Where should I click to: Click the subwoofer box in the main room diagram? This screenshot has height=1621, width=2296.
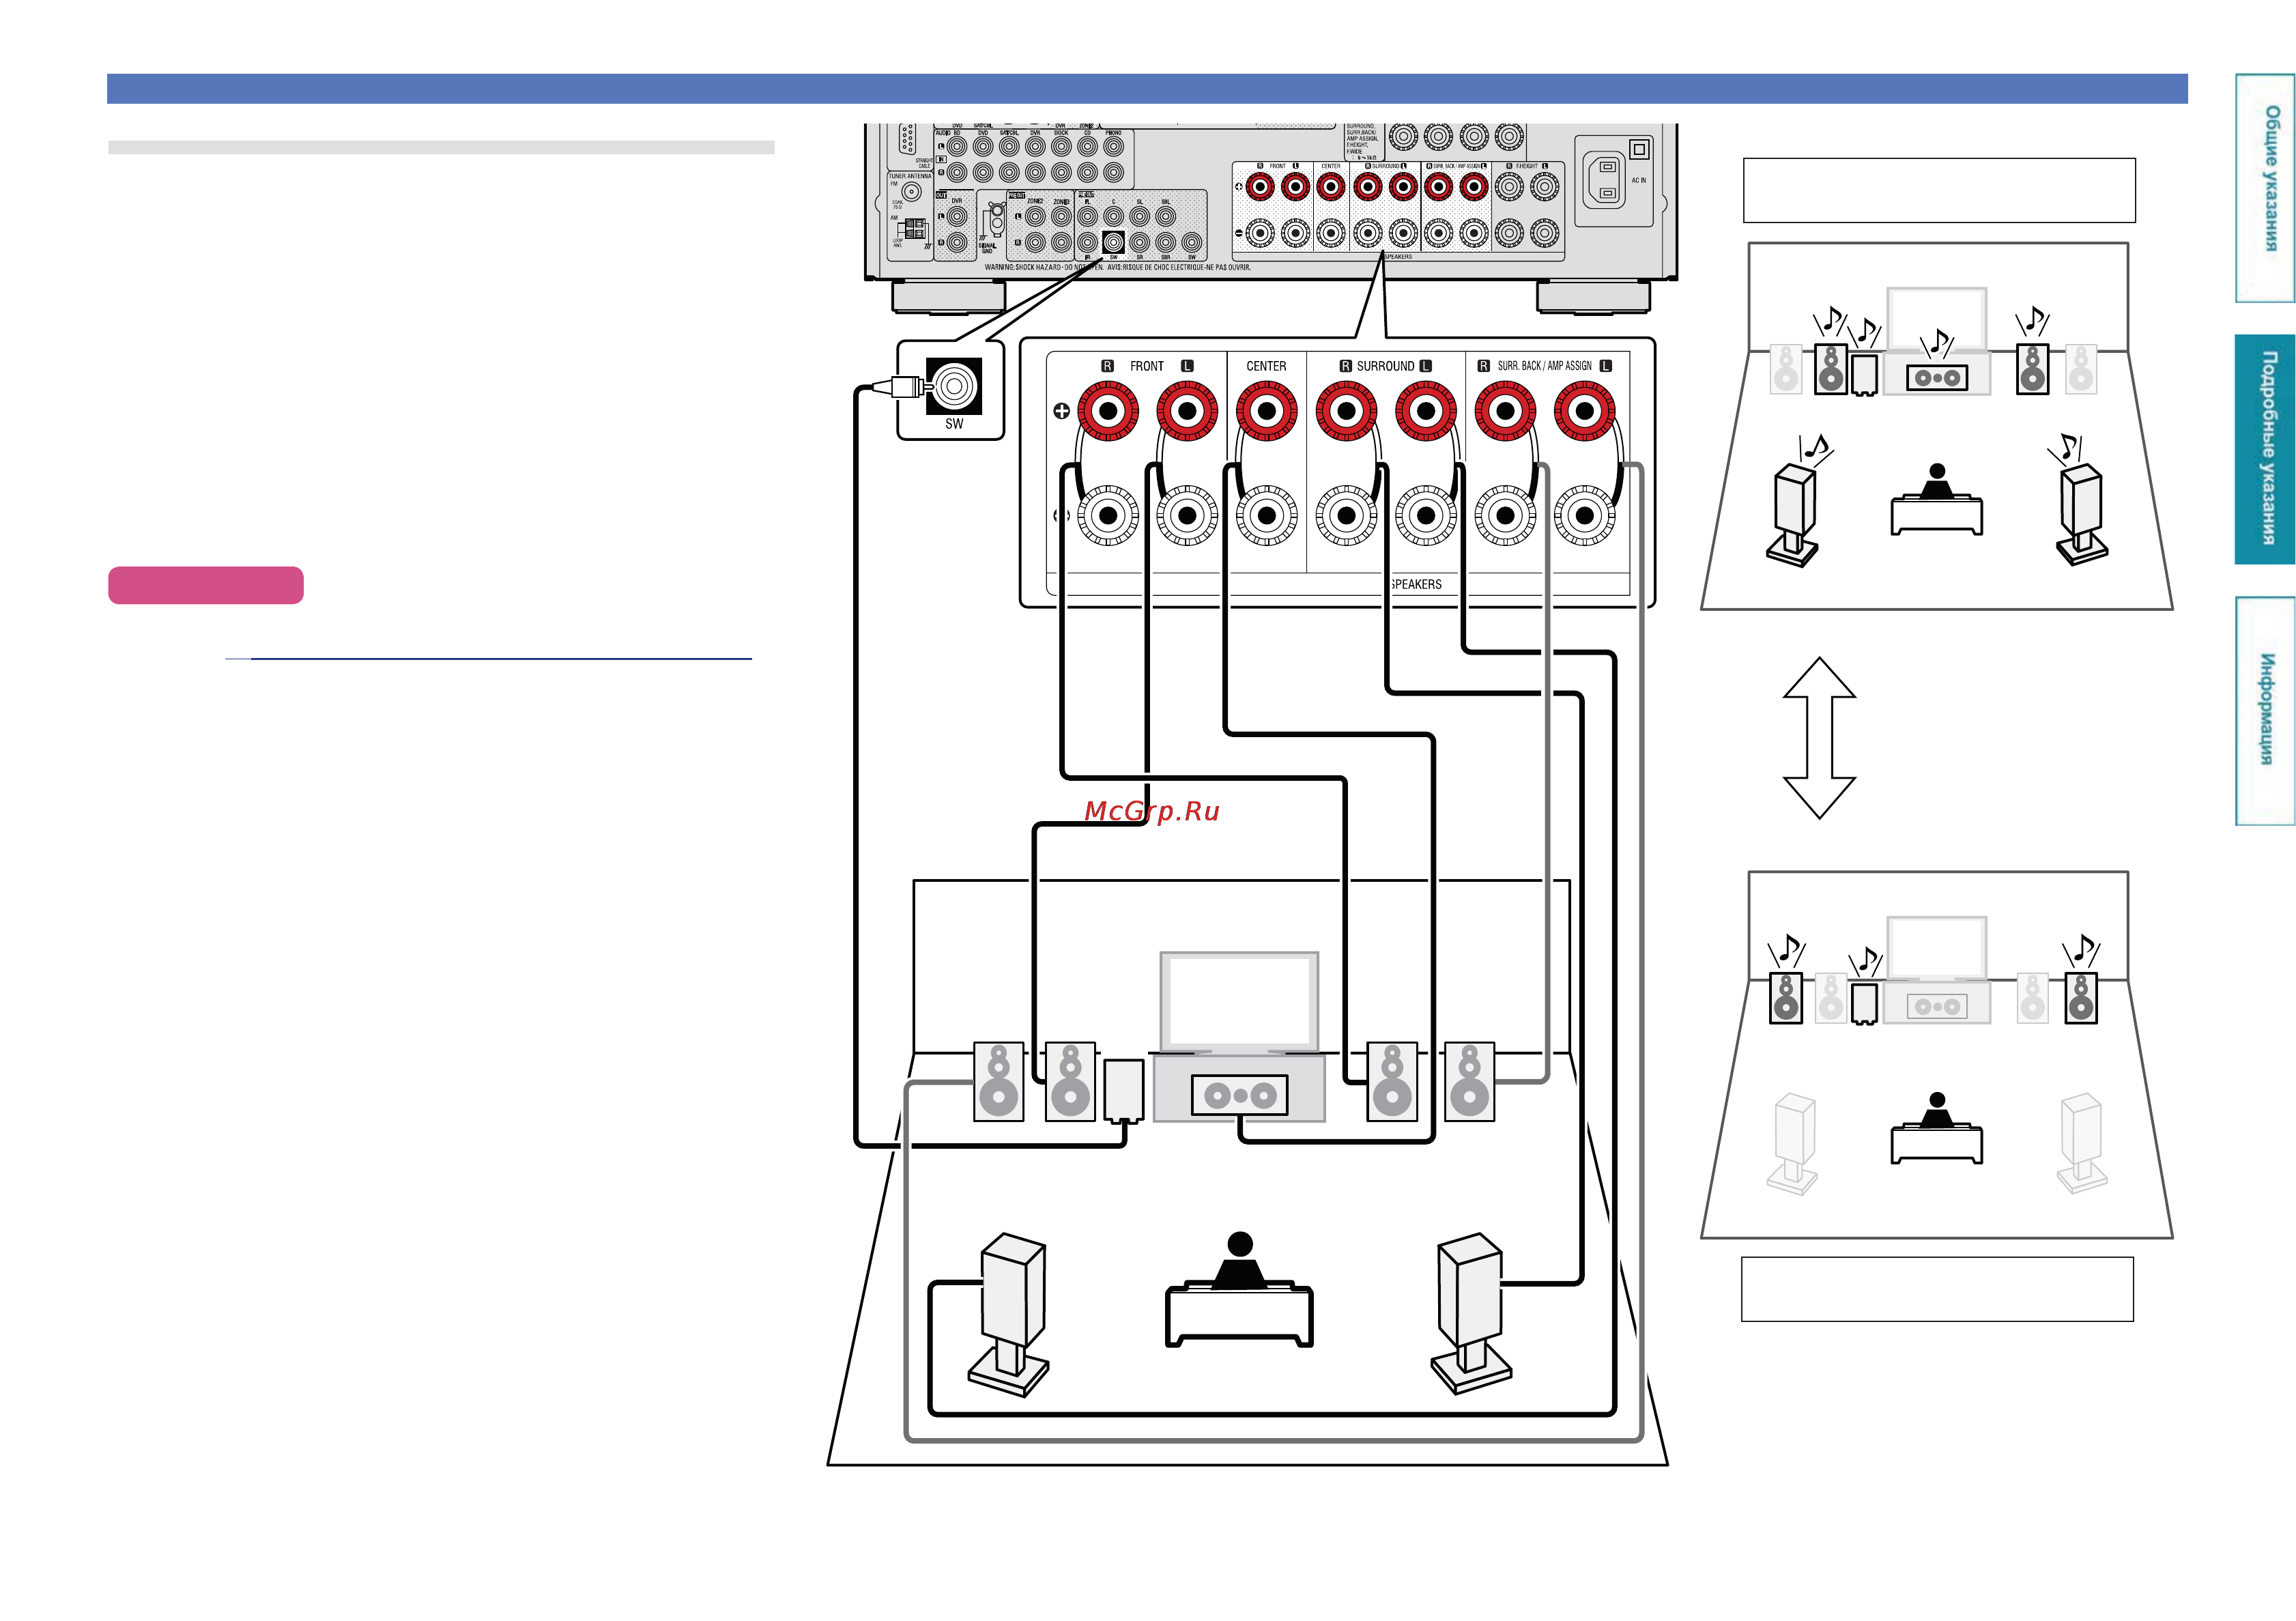(x=1124, y=1091)
